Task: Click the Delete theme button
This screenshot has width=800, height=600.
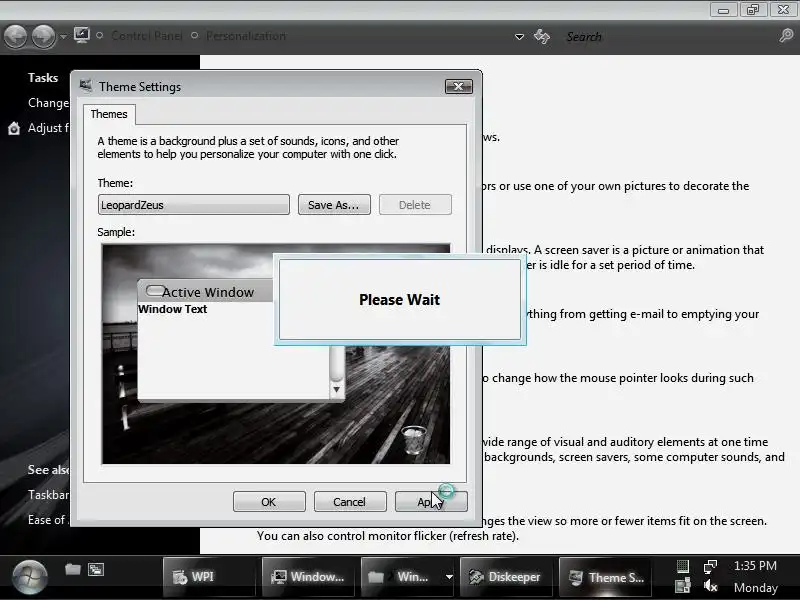Action: [415, 205]
